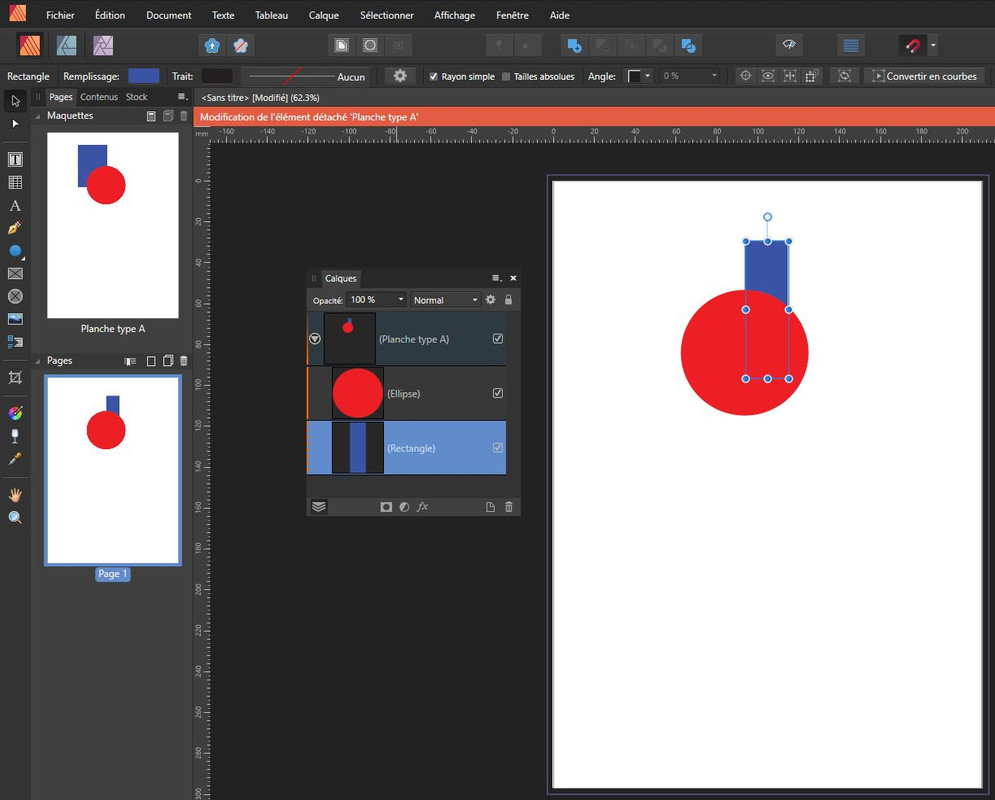This screenshot has height=800, width=995.
Task: Select the Node tool
Action: 15,124
